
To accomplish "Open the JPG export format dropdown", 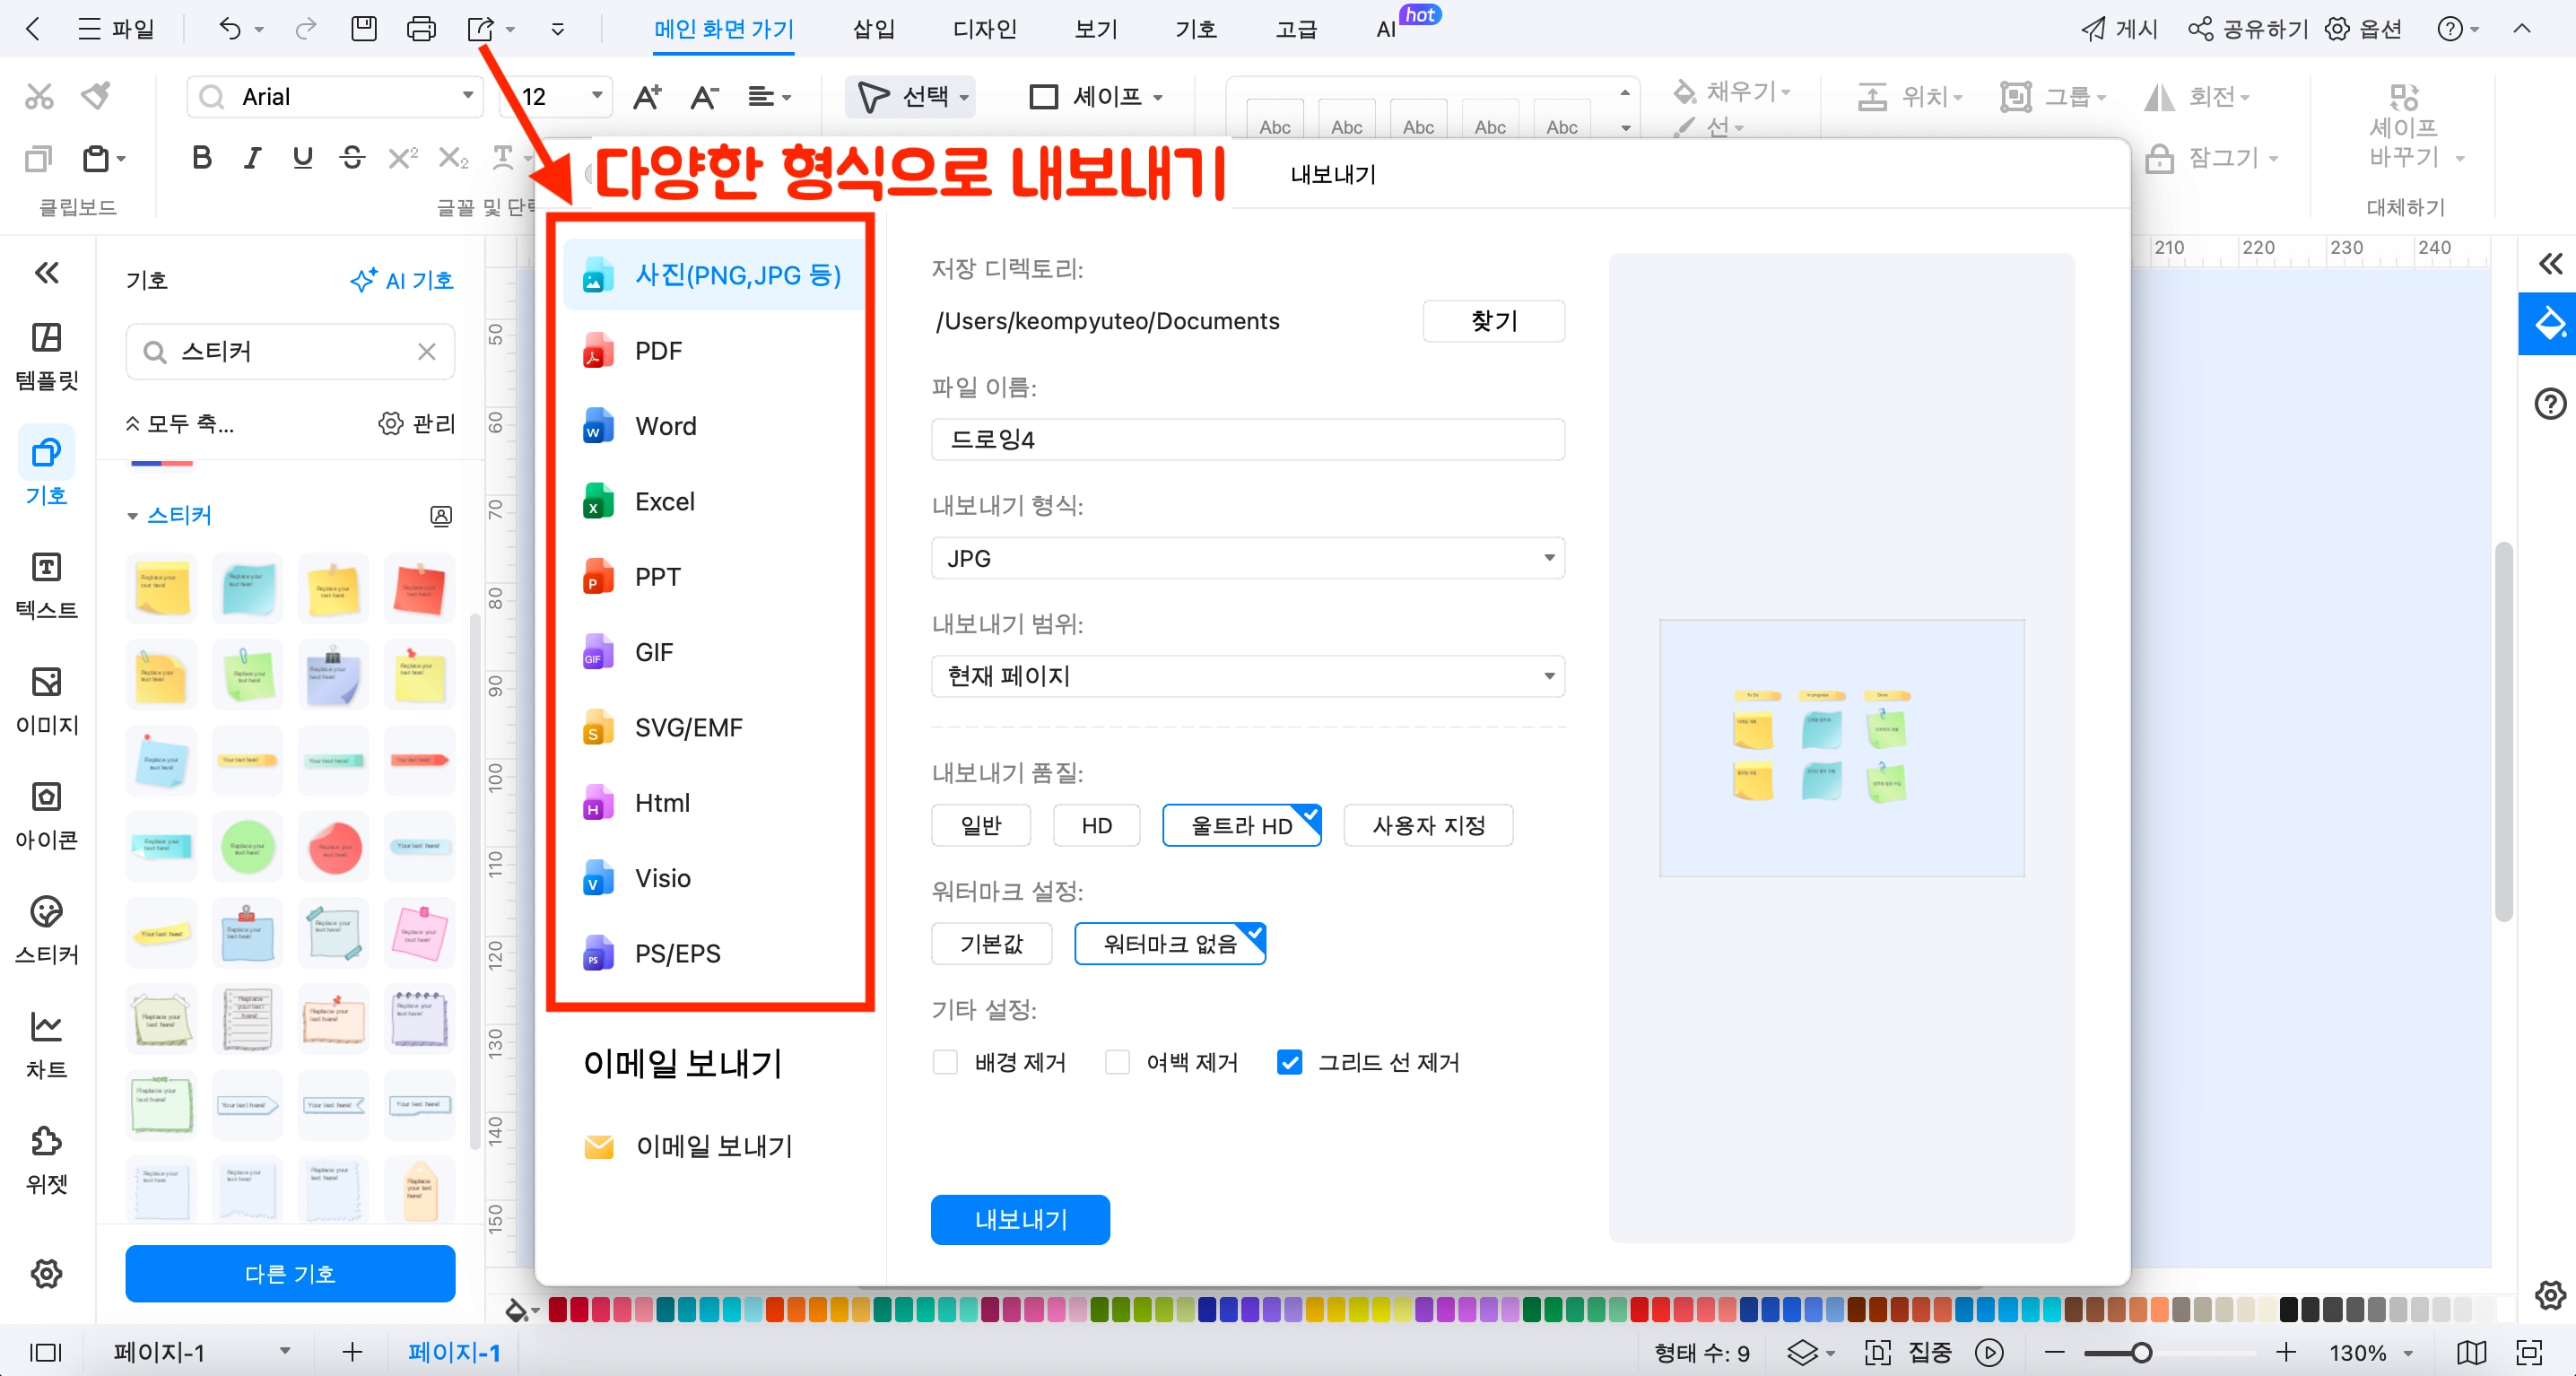I will (1246, 558).
